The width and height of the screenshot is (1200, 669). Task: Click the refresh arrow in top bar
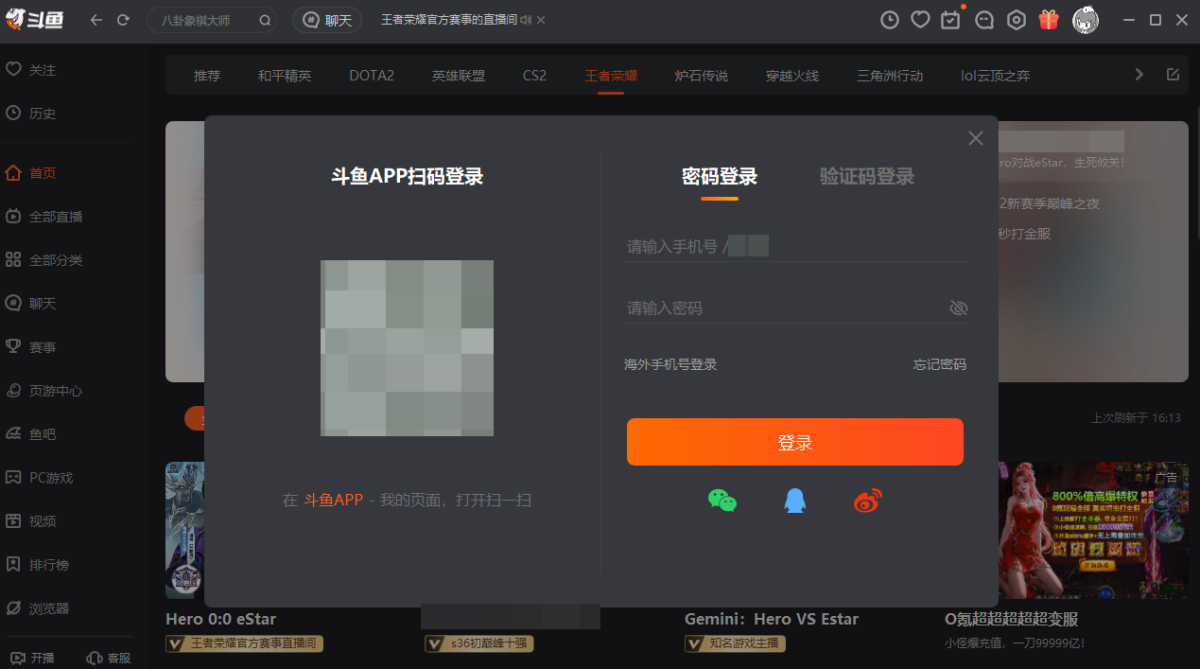click(123, 20)
